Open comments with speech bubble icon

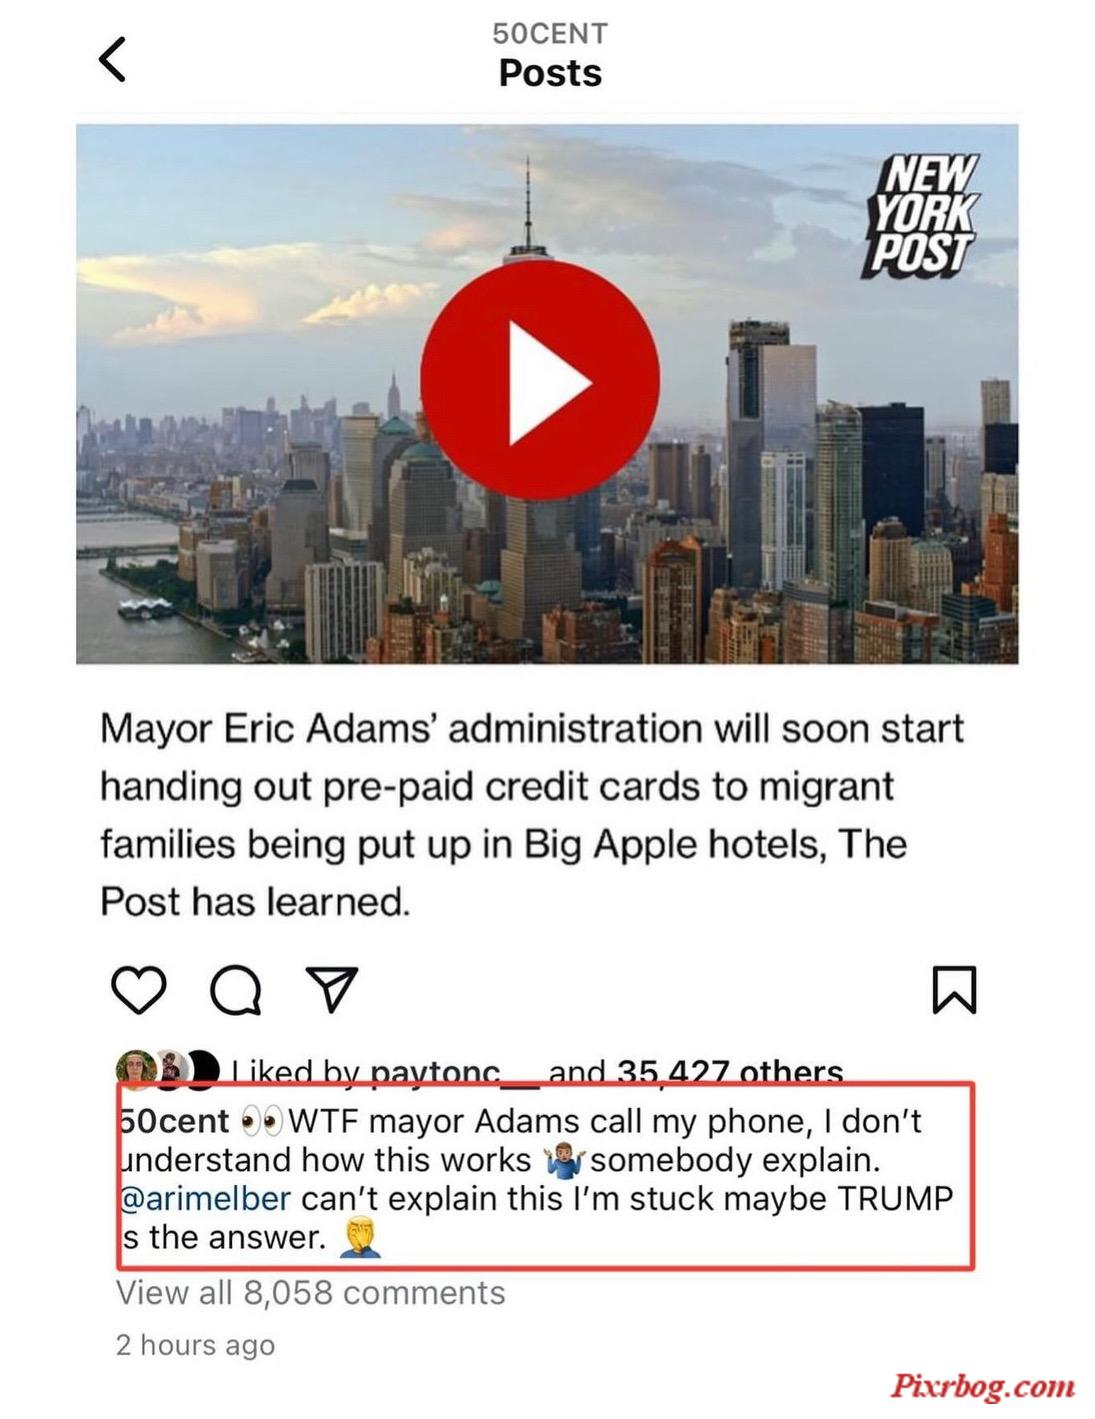point(236,990)
